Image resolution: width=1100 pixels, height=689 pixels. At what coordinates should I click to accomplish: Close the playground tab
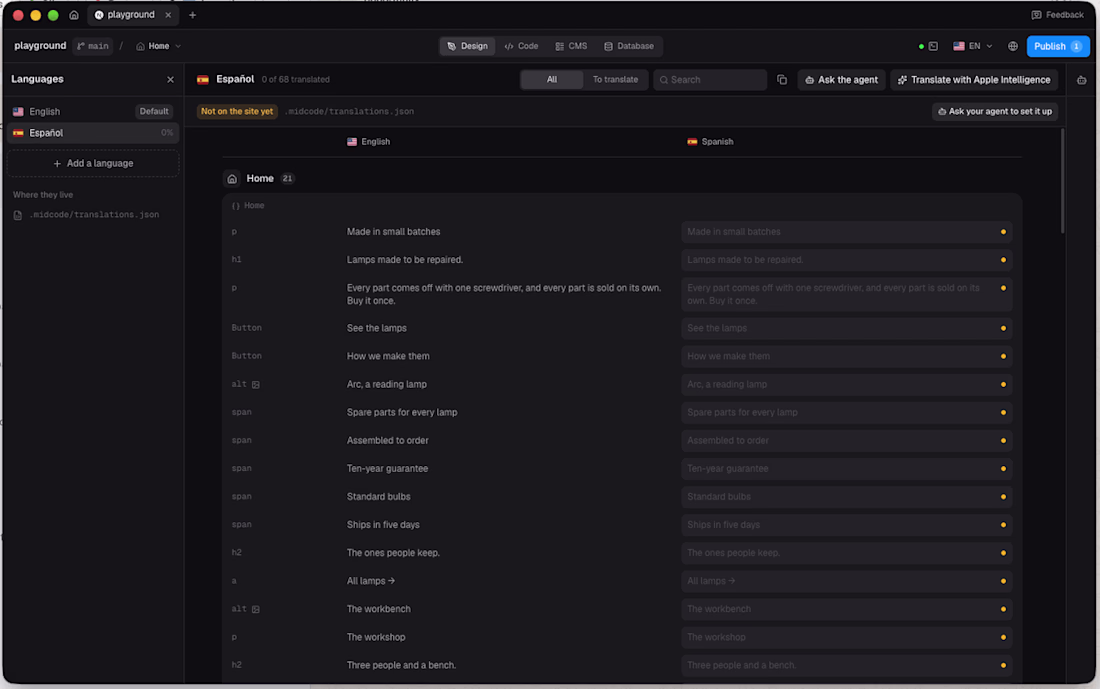click(168, 15)
